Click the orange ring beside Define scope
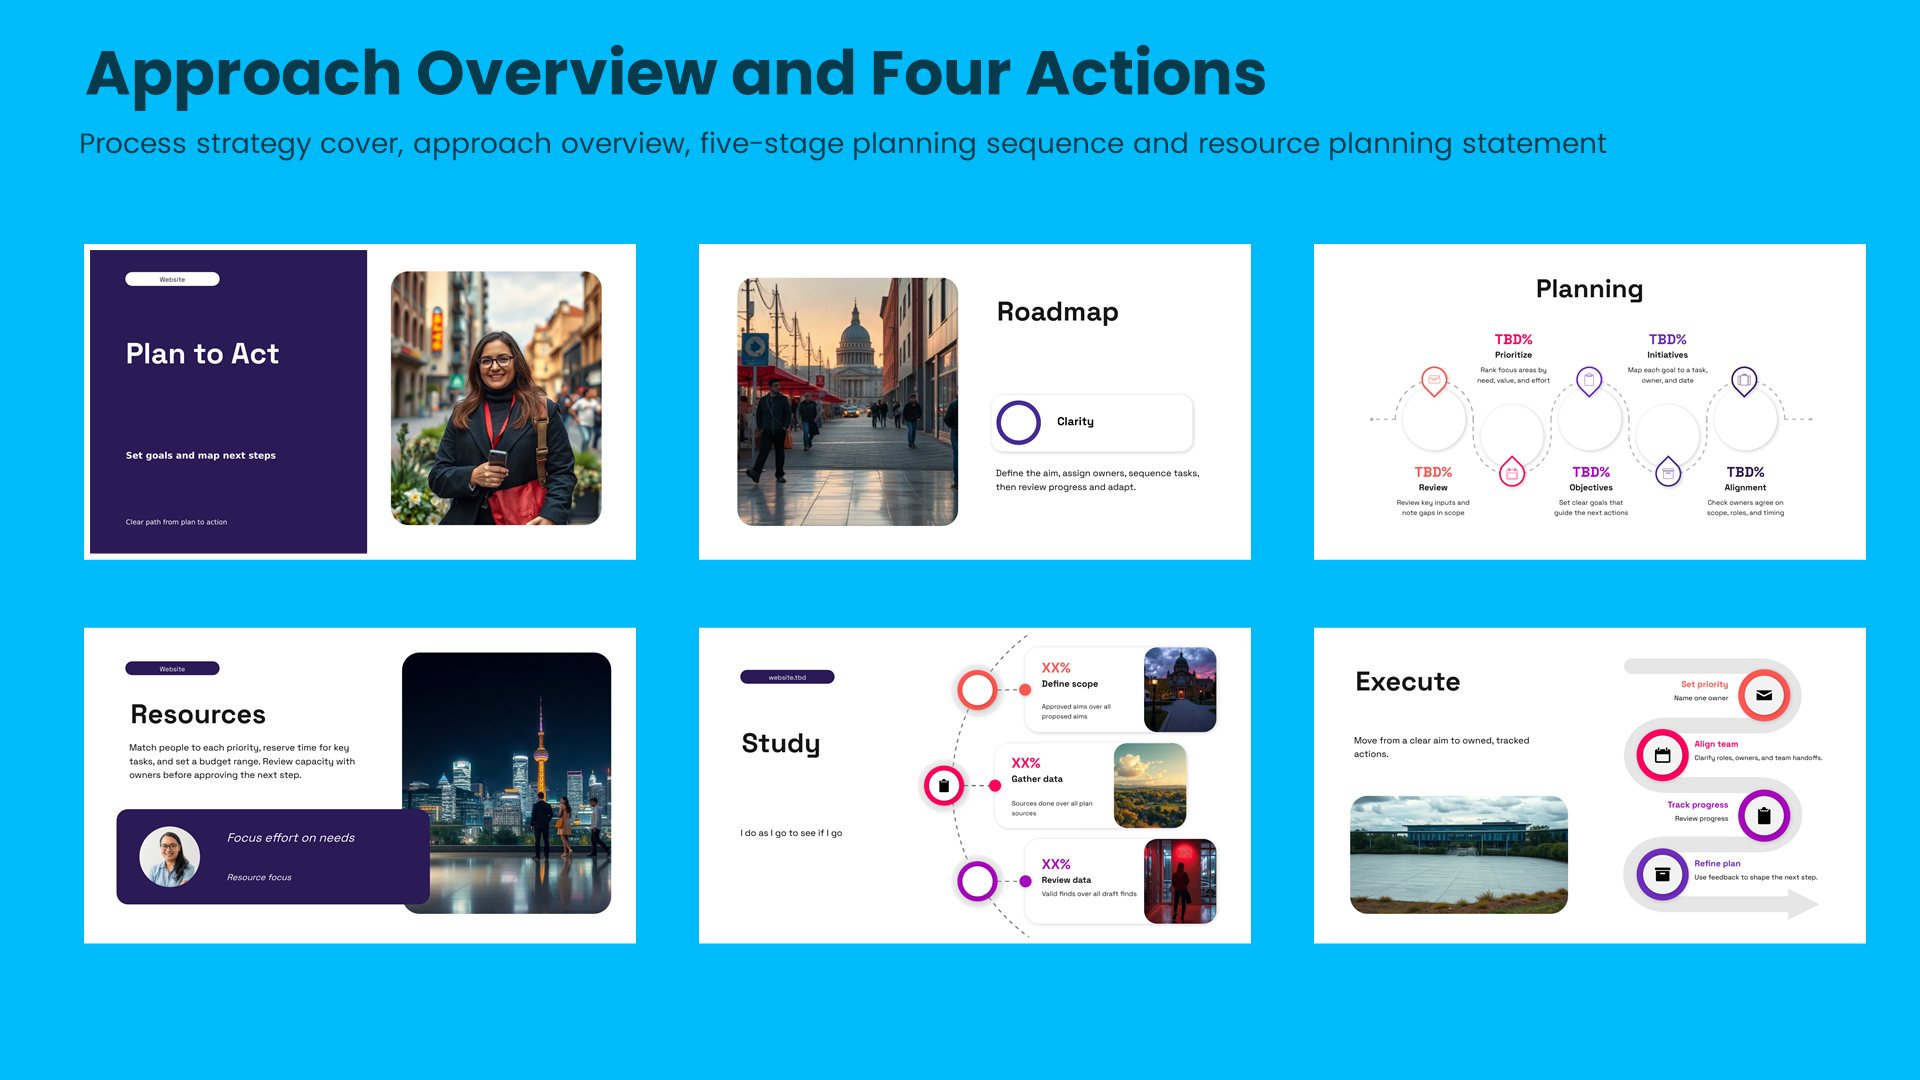Viewport: 1920px width, 1080px height. click(x=977, y=689)
